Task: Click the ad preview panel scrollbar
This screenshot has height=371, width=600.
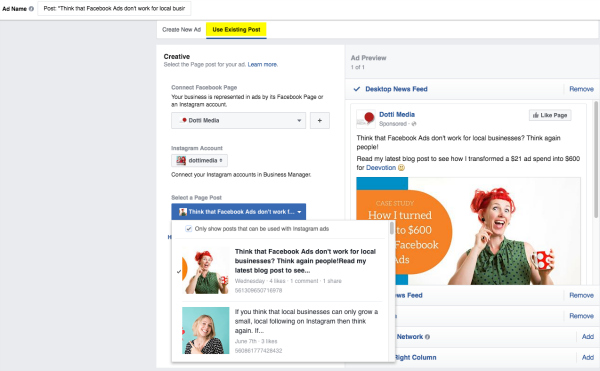Action: click(x=596, y=159)
